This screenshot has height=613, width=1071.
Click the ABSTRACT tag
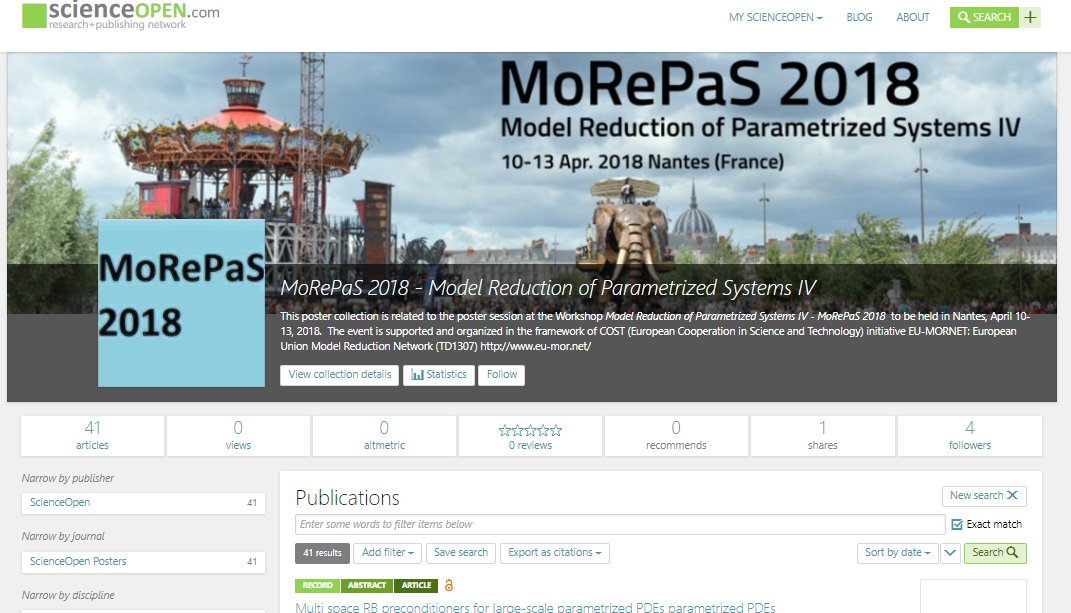367,586
